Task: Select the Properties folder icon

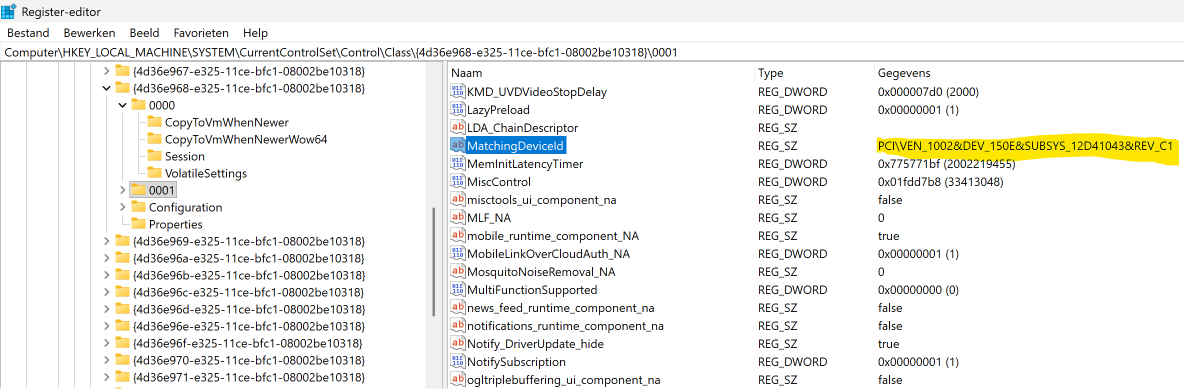Action: 138,224
